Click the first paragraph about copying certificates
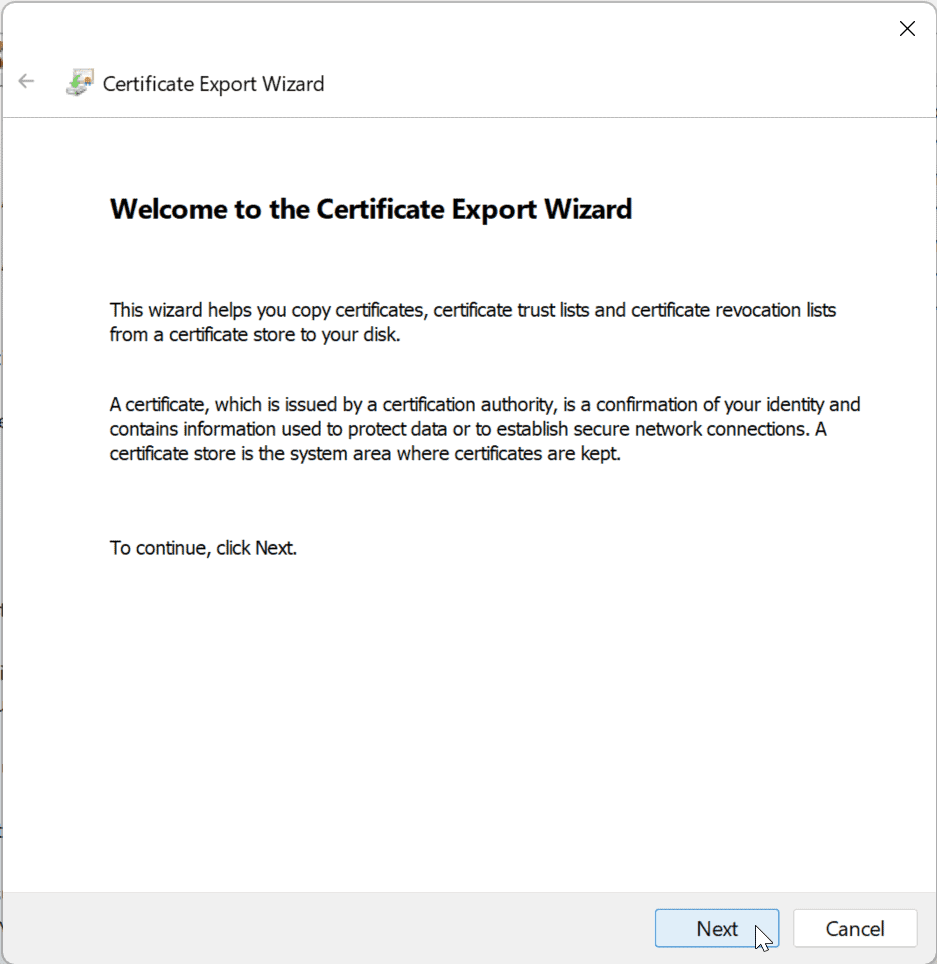Viewport: 937px width, 964px height. click(x=472, y=322)
